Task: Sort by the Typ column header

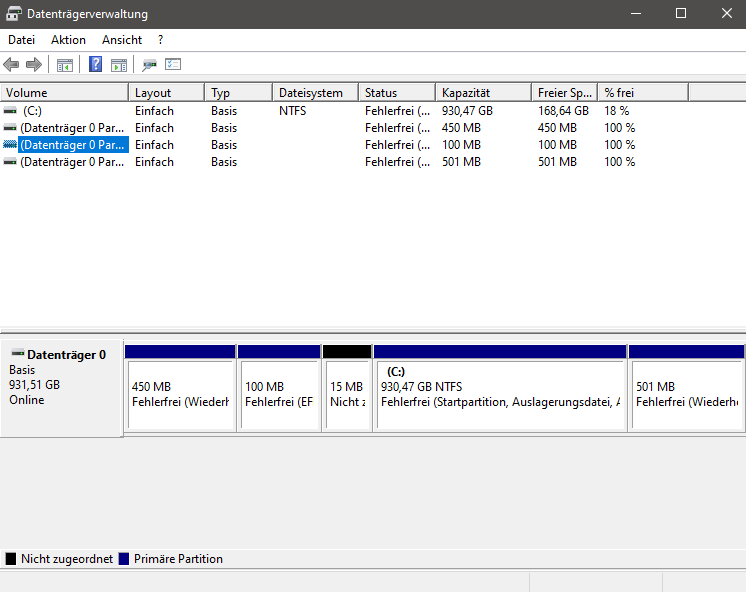Action: point(239,93)
